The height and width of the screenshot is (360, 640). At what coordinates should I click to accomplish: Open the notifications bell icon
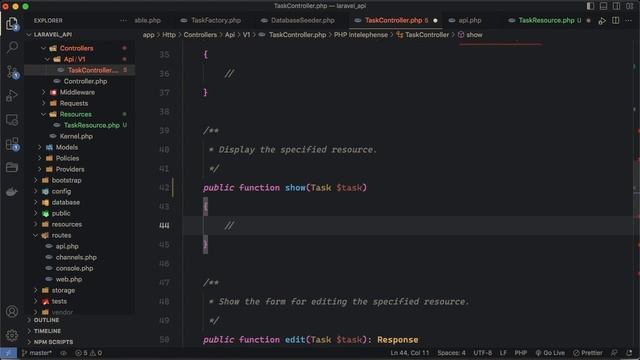click(x=629, y=353)
